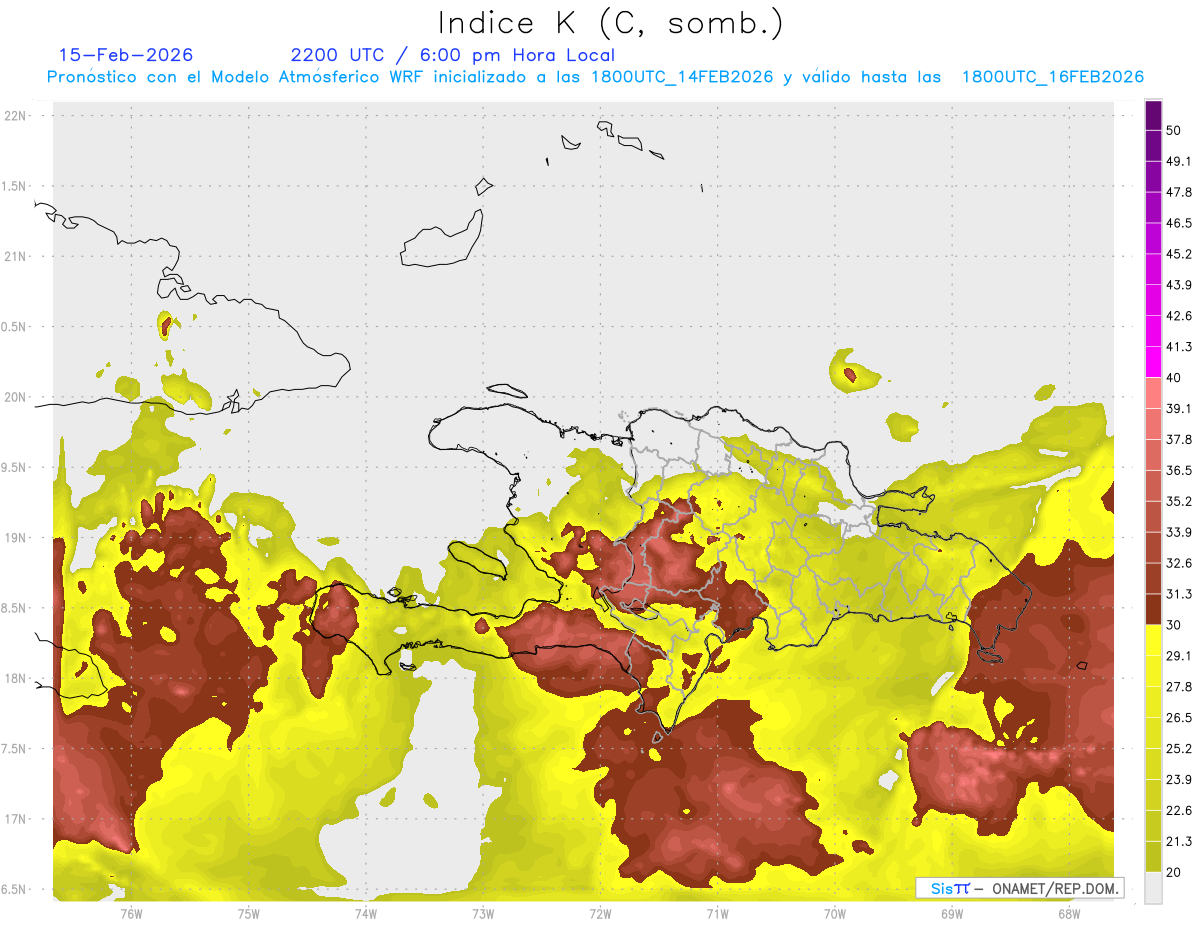Click the '42.6' colorbar value
The width and height of the screenshot is (1200, 927).
tap(1179, 316)
